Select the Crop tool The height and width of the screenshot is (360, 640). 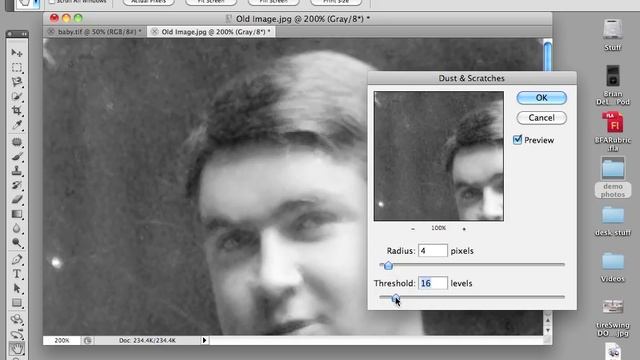[17, 111]
